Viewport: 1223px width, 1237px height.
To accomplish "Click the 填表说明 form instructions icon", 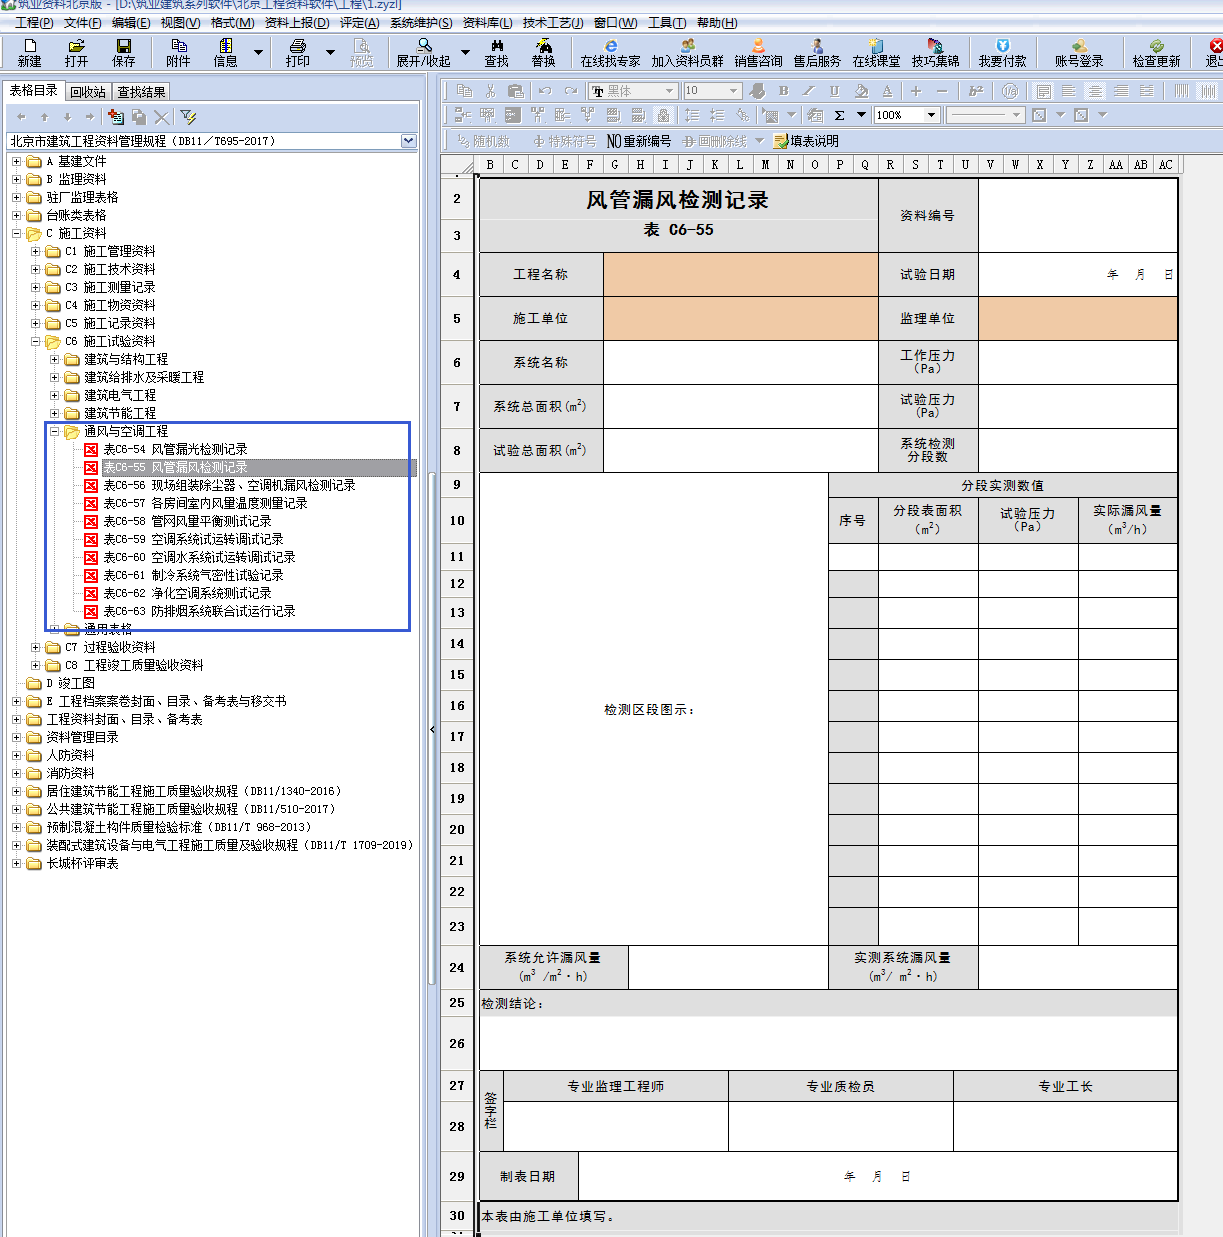I will 806,141.
